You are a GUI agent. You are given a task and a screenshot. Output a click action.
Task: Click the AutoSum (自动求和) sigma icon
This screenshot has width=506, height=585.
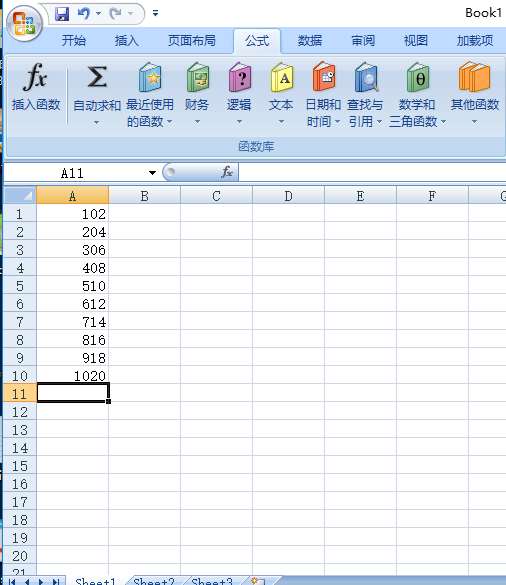pyautogui.click(x=97, y=77)
